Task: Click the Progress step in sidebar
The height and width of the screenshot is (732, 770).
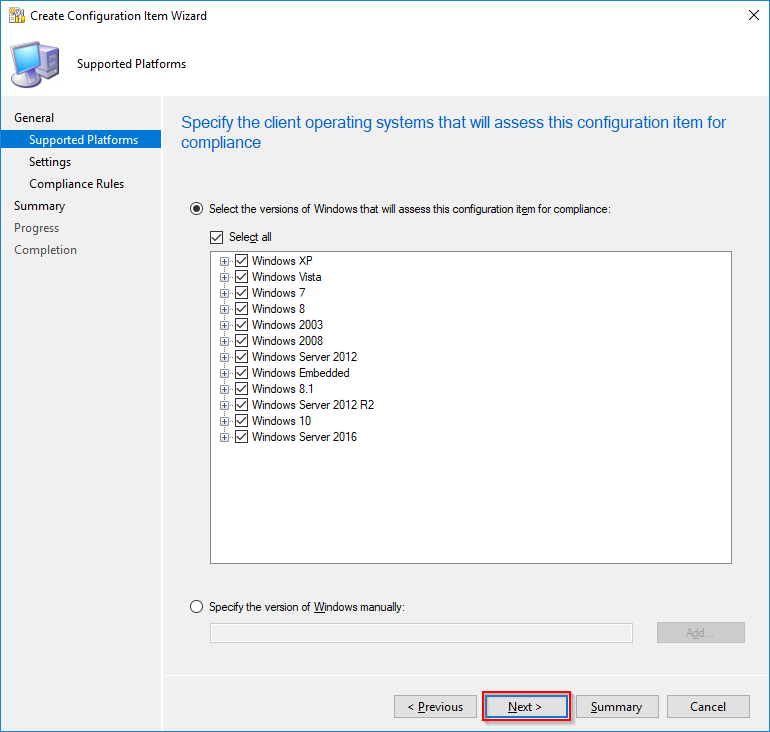Action: point(36,228)
